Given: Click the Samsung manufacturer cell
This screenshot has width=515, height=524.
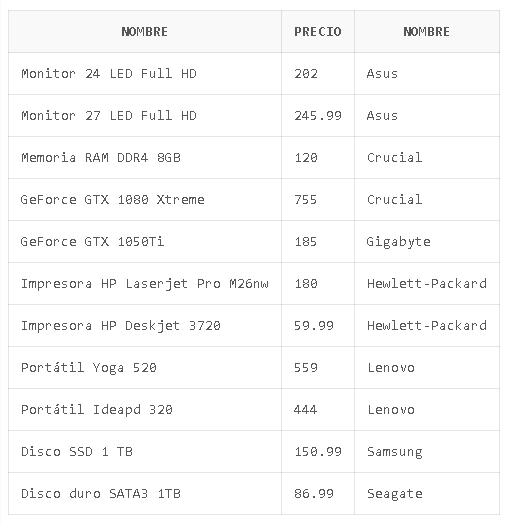Looking at the screenshot, I should (x=427, y=451).
